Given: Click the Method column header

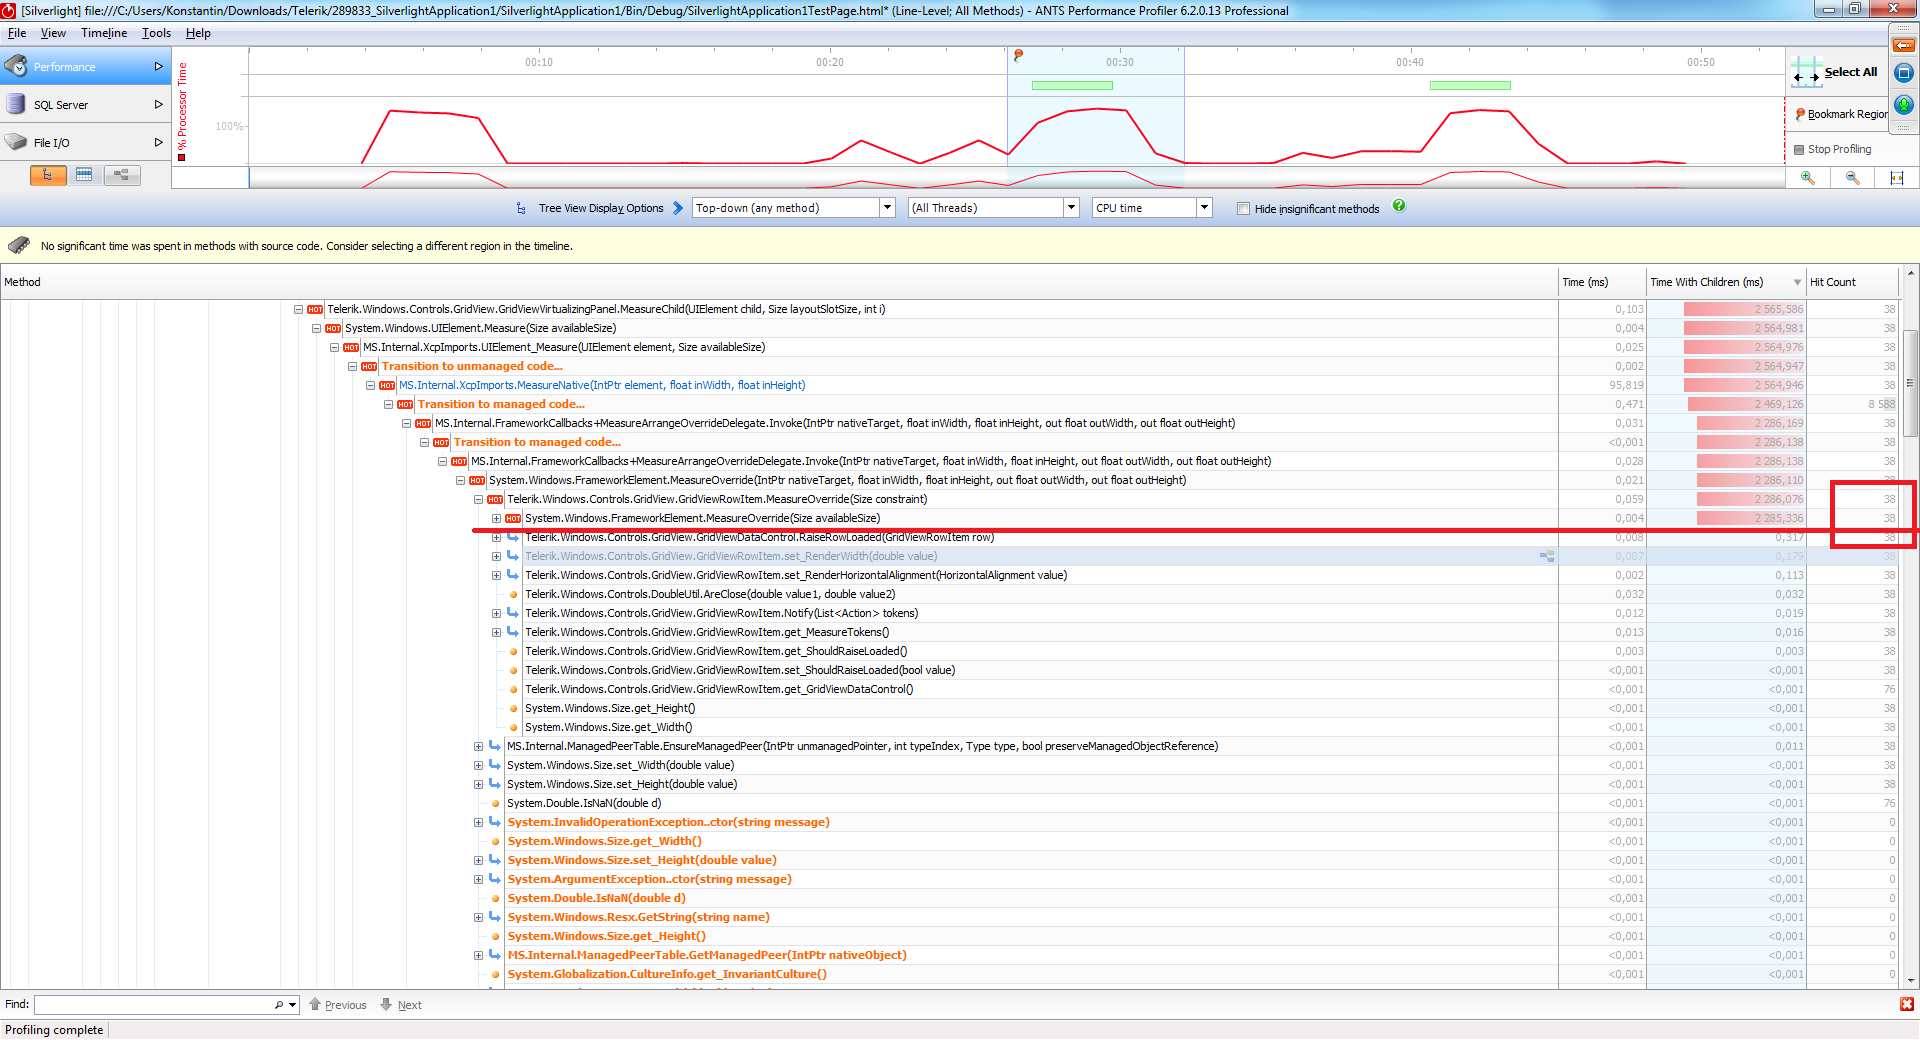Looking at the screenshot, I should coord(779,282).
